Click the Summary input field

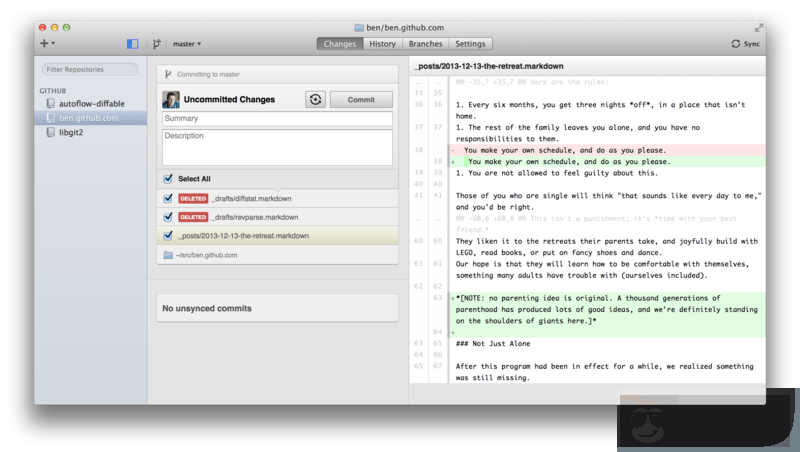(x=277, y=119)
